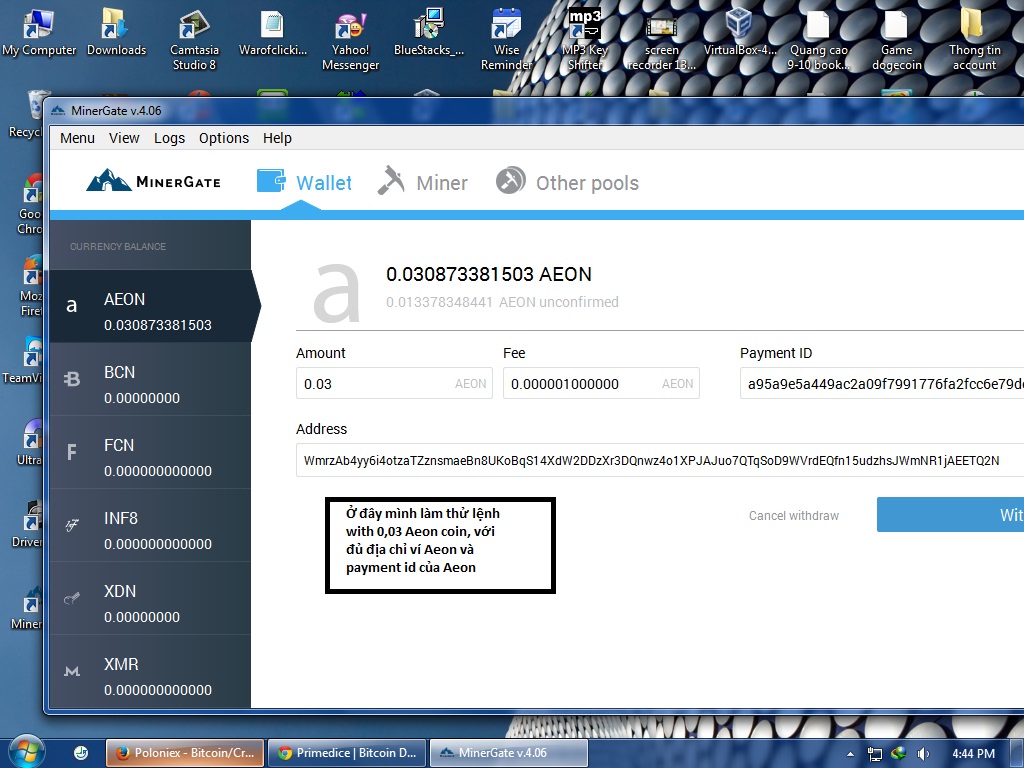Image resolution: width=1024 pixels, height=768 pixels.
Task: Open the Downloads folder on desktop
Action: click(x=116, y=31)
